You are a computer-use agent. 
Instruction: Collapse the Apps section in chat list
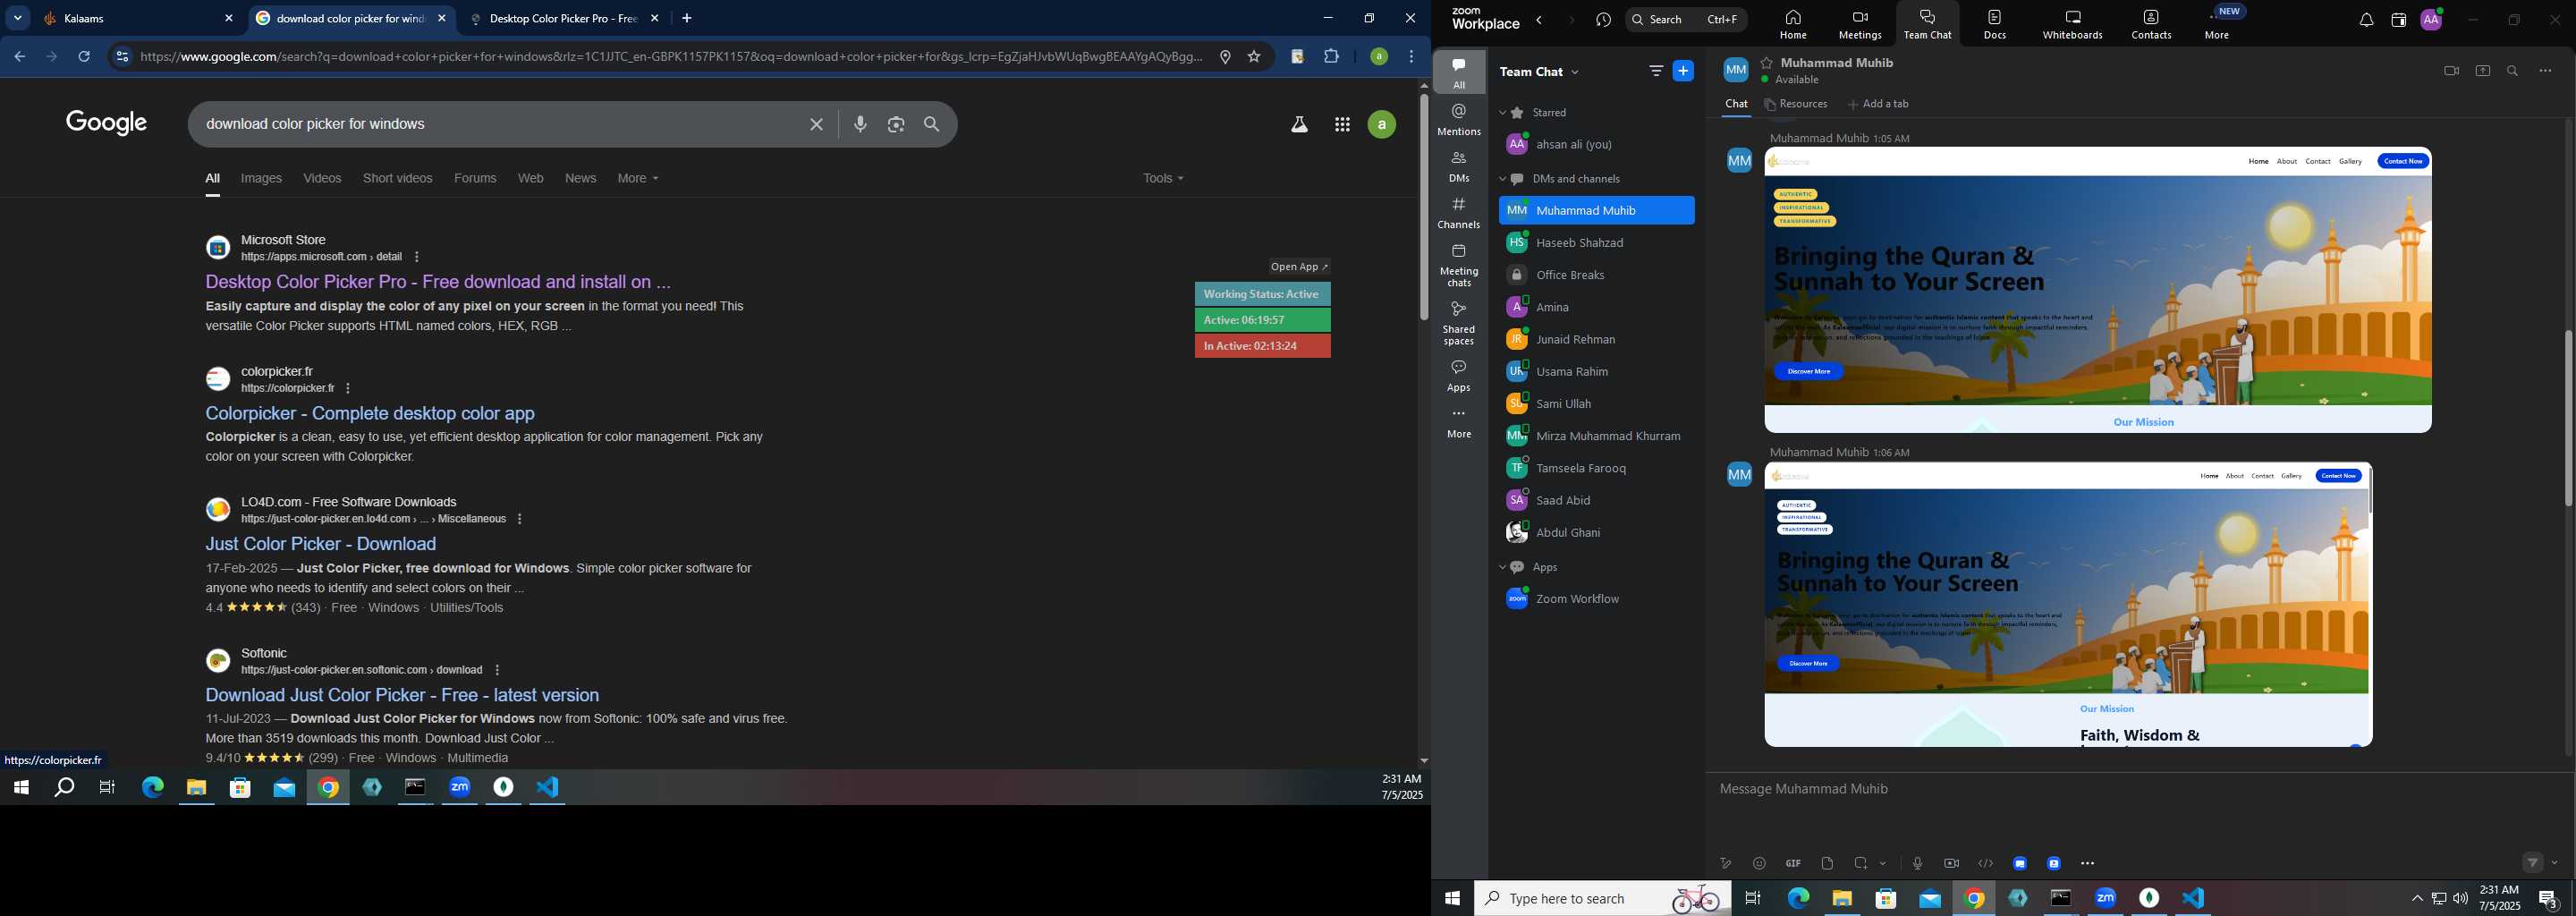point(1502,567)
